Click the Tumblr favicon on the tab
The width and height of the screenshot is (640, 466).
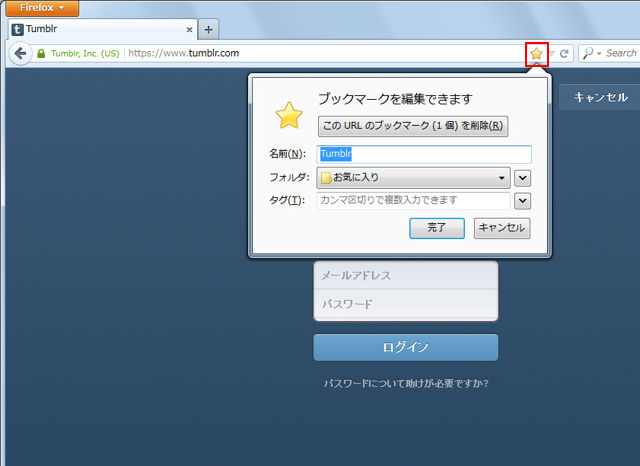pos(17,29)
